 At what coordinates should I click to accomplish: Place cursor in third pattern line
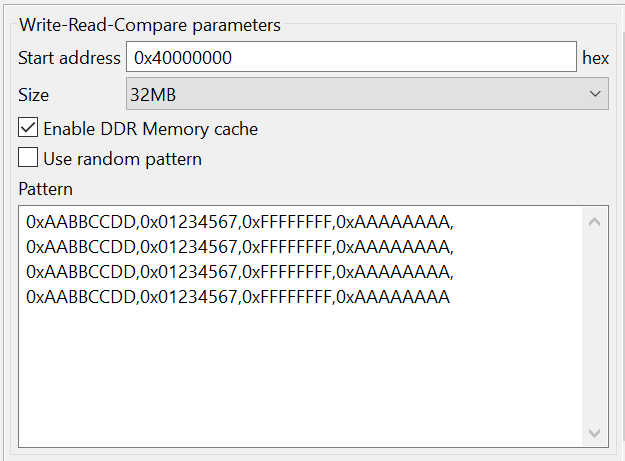(x=240, y=272)
